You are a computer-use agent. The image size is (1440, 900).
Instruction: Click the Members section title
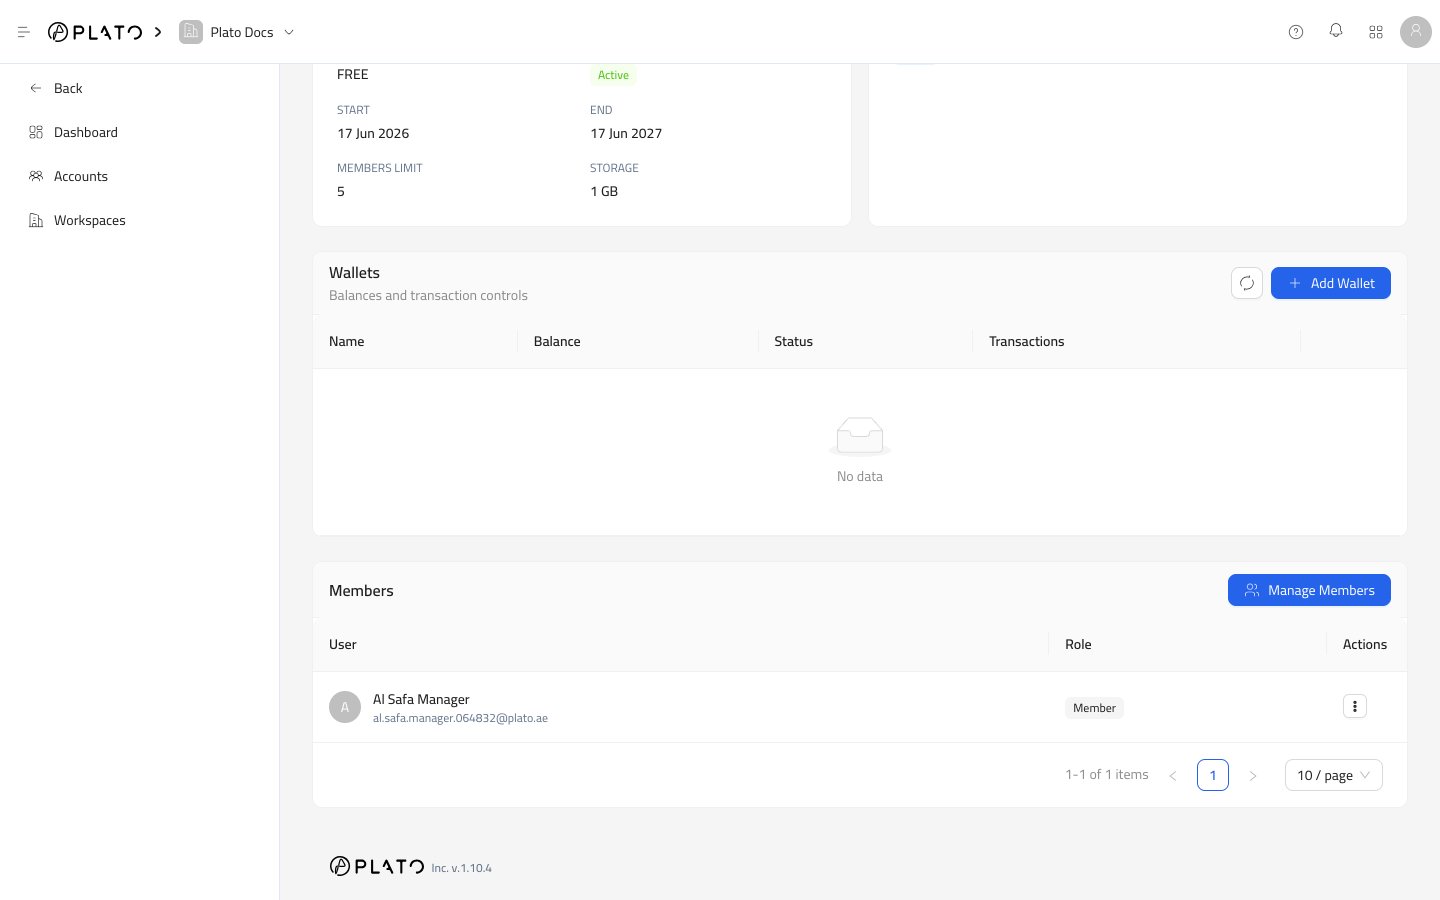[361, 590]
